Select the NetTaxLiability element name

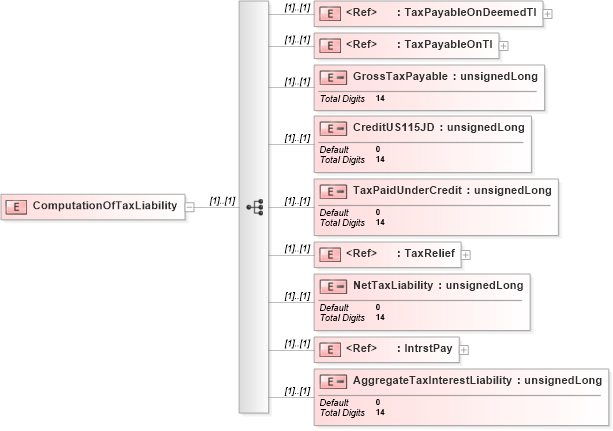[x=396, y=286]
